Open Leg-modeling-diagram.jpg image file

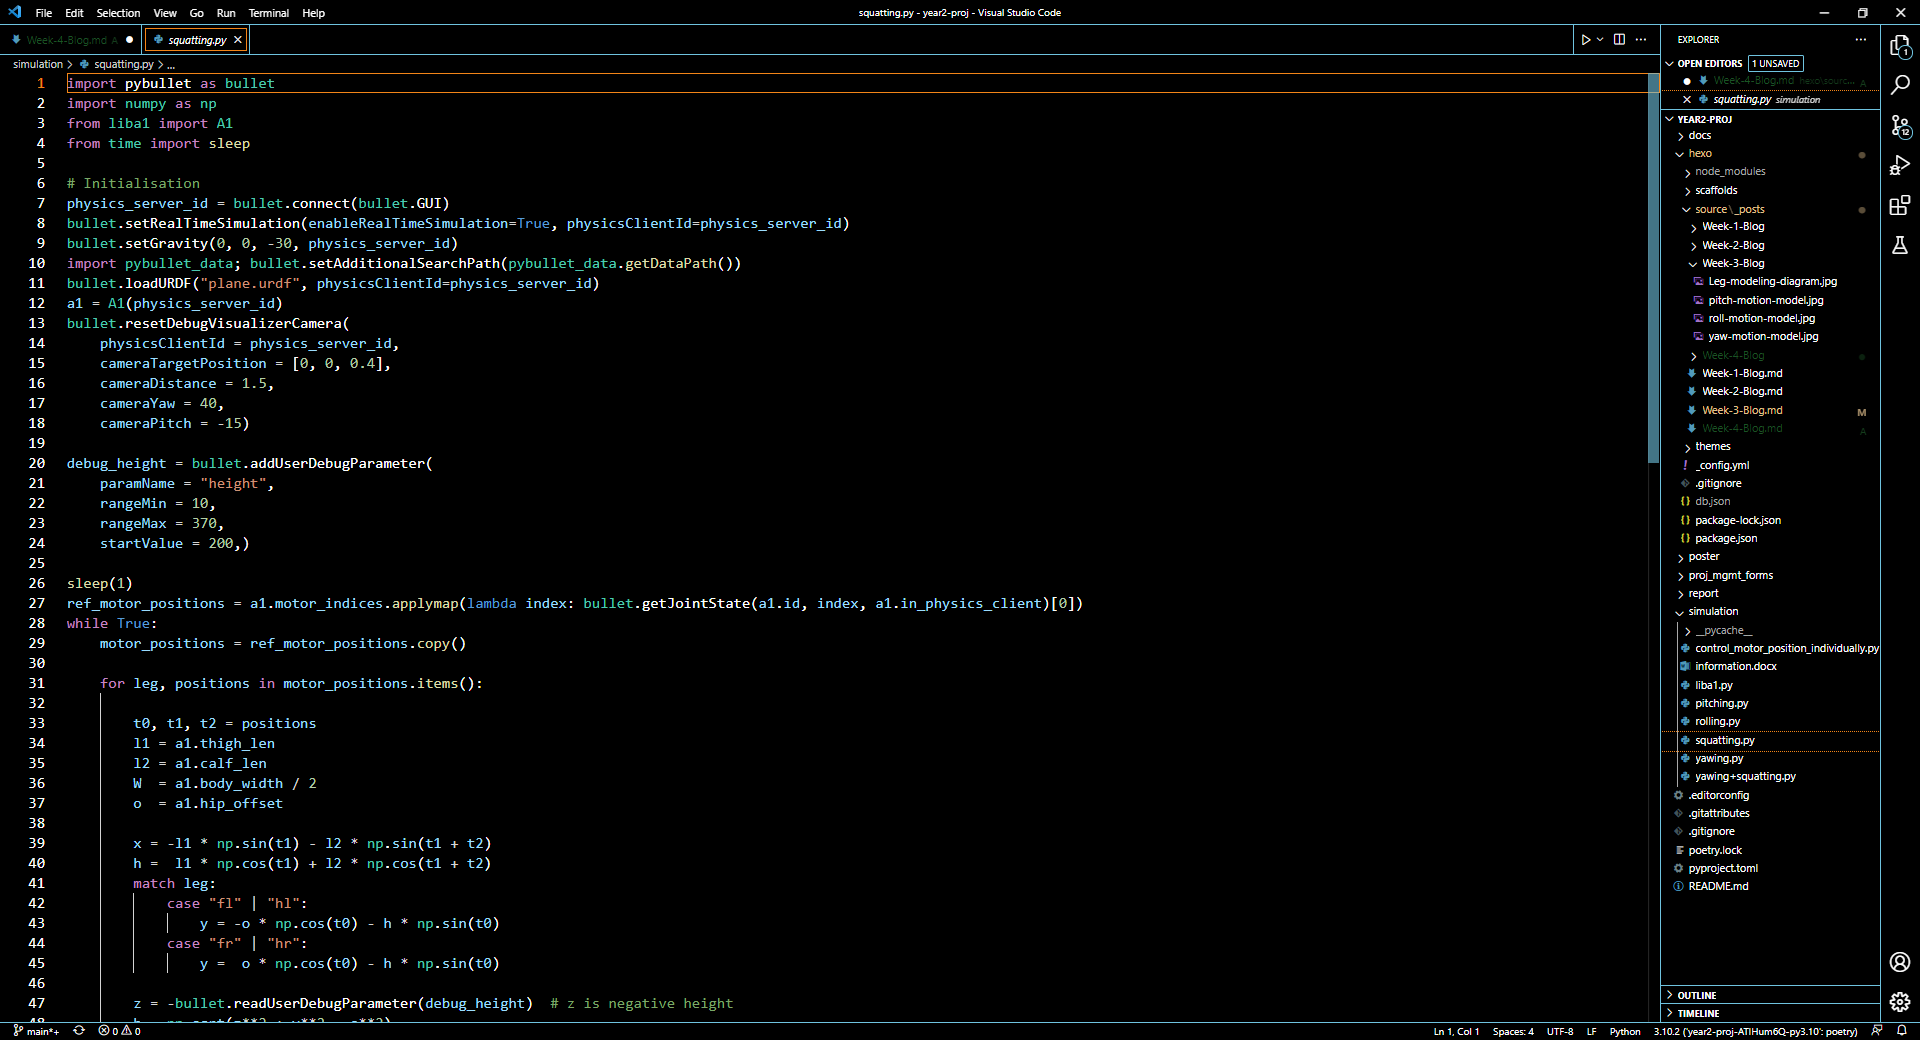click(1772, 282)
